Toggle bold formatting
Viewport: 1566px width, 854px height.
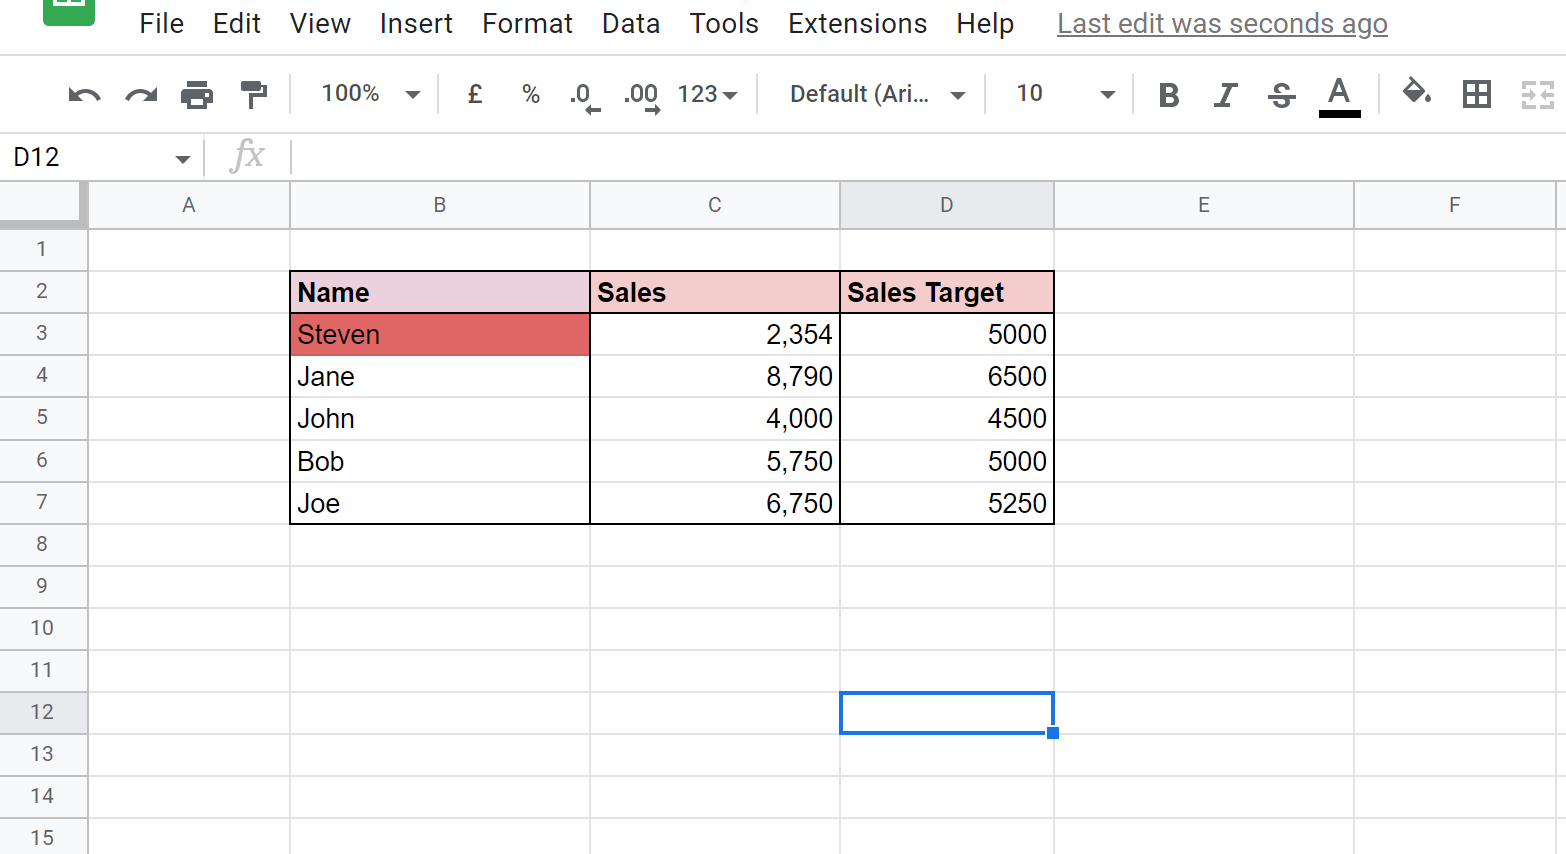1168,94
